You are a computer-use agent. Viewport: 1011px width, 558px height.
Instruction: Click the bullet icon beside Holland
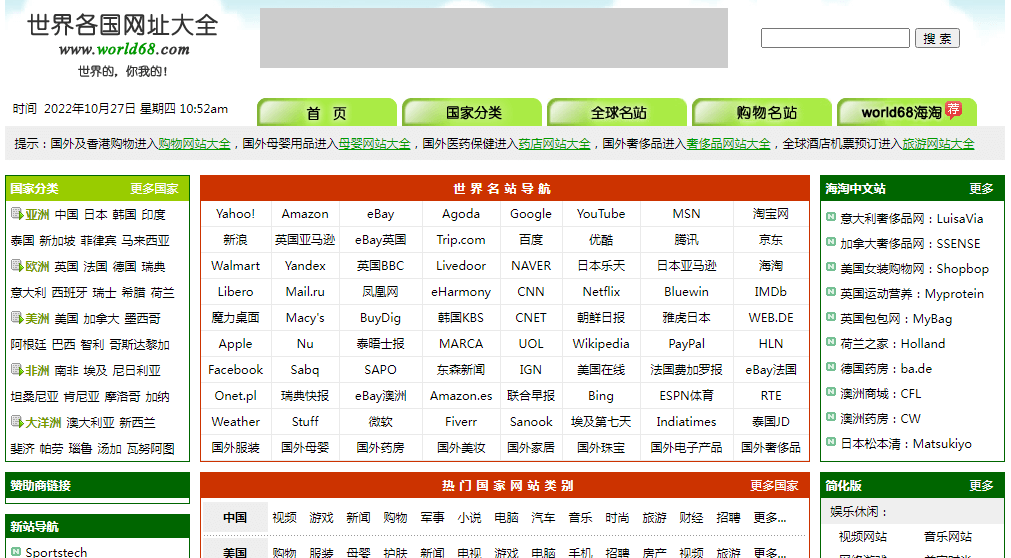click(831, 343)
